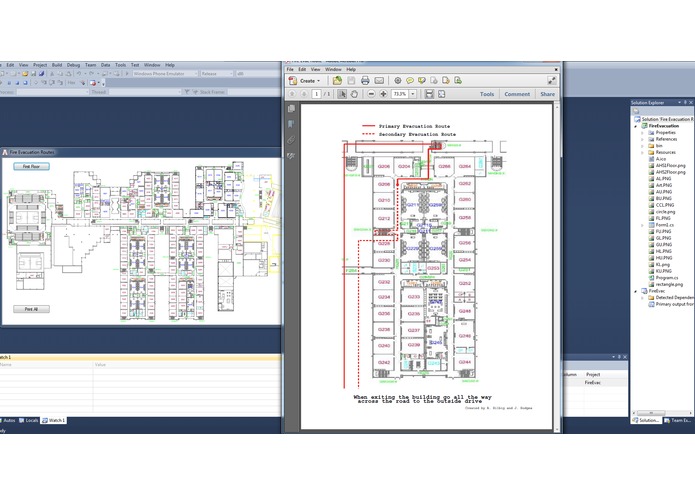This screenshot has height=494, width=695.
Task: Select AHS1Floor.png in Solution Explorer
Action: (x=667, y=166)
